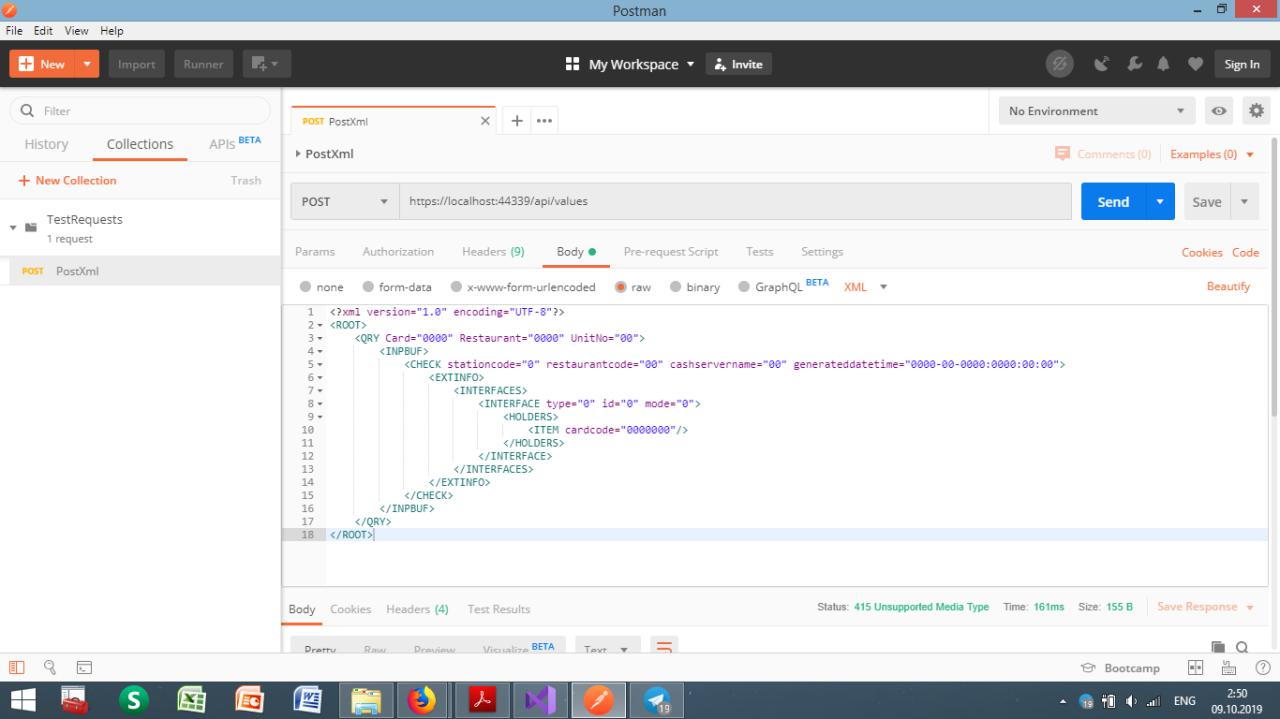This screenshot has height=719, width=1280.
Task: Expand the PostXml request description
Action: tap(298, 154)
